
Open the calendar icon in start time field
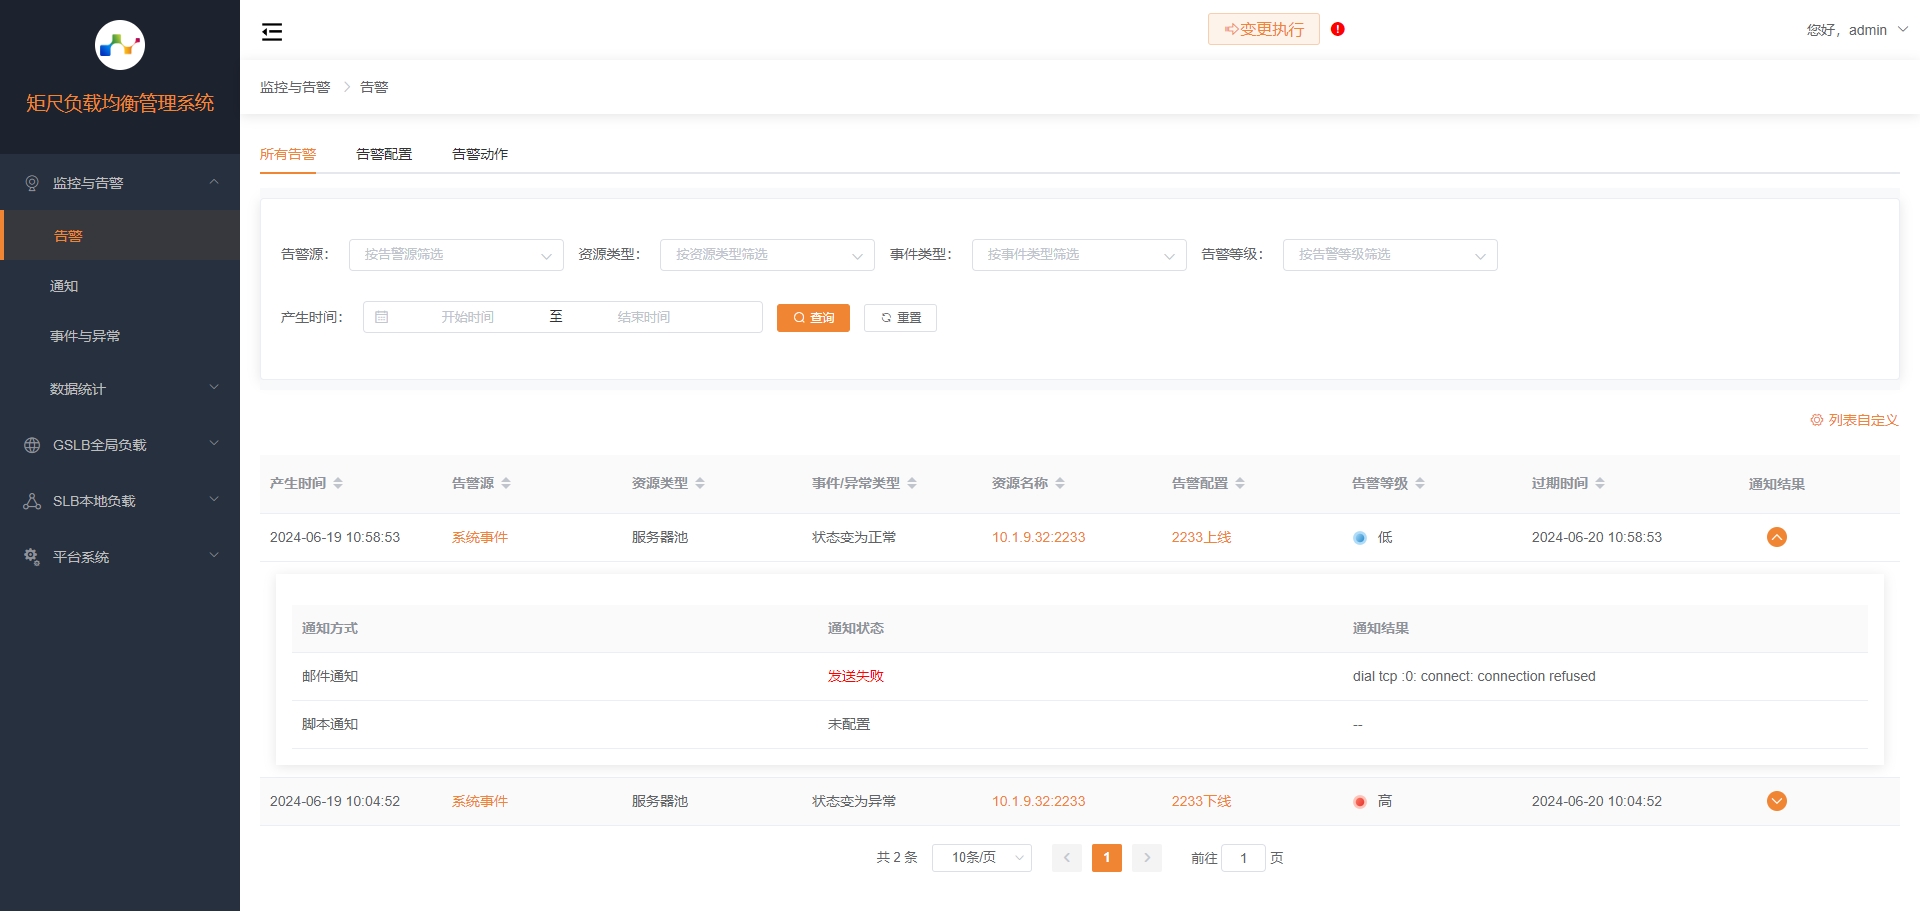[382, 317]
